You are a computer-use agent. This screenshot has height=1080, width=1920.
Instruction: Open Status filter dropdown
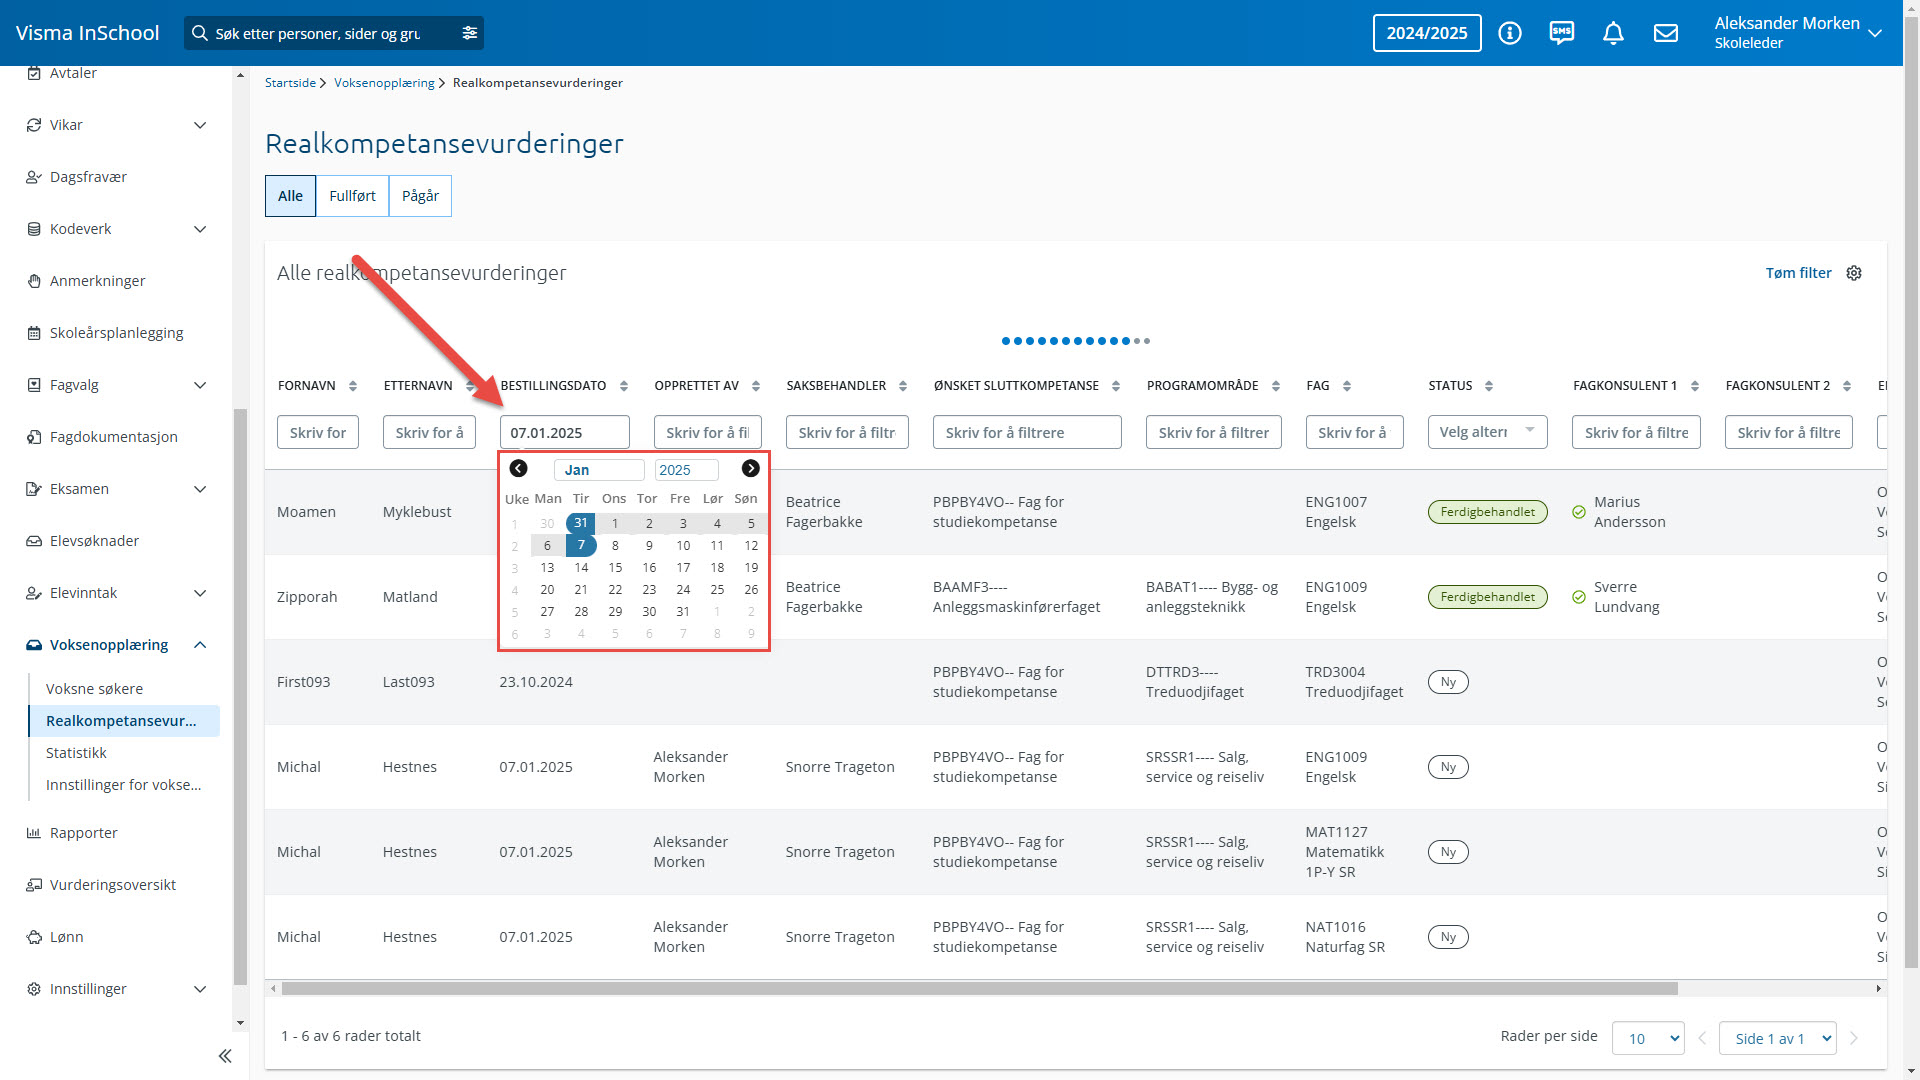1487,432
